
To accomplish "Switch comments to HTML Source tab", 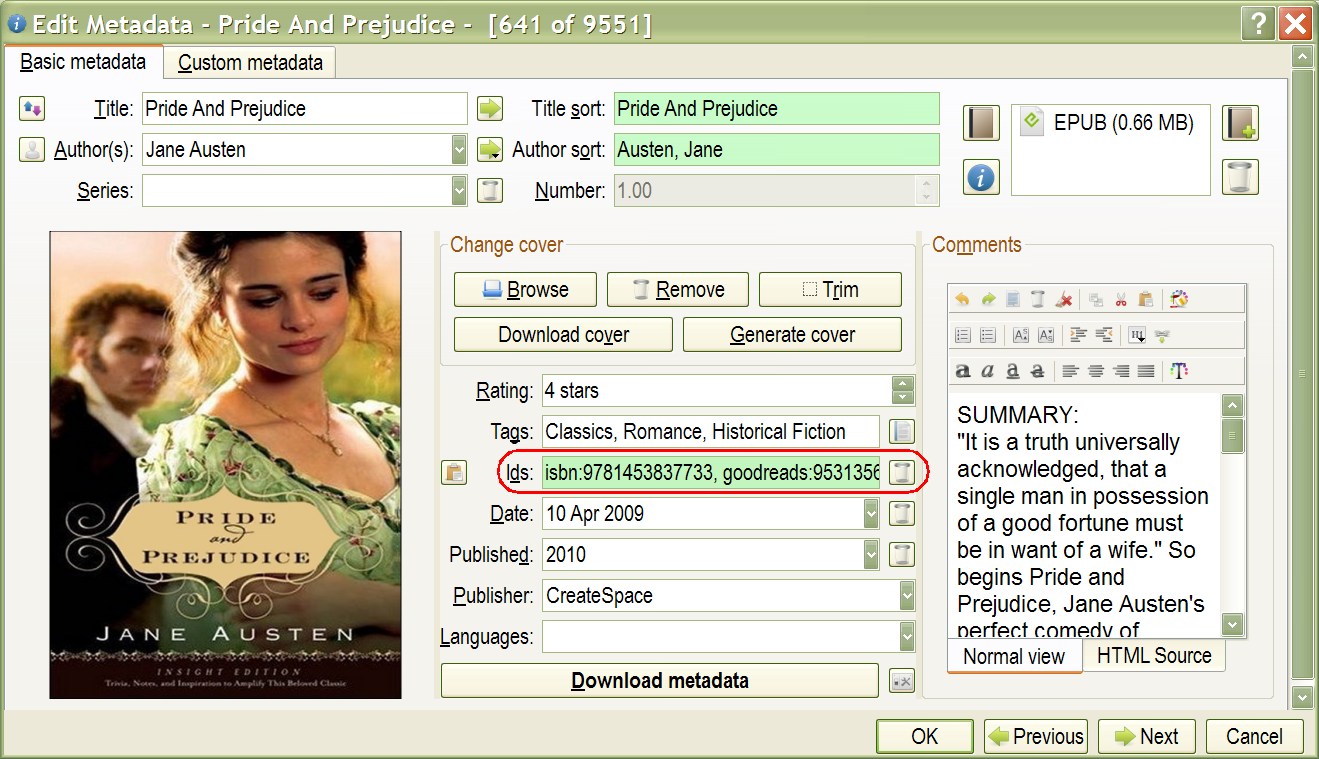I will [x=1154, y=656].
